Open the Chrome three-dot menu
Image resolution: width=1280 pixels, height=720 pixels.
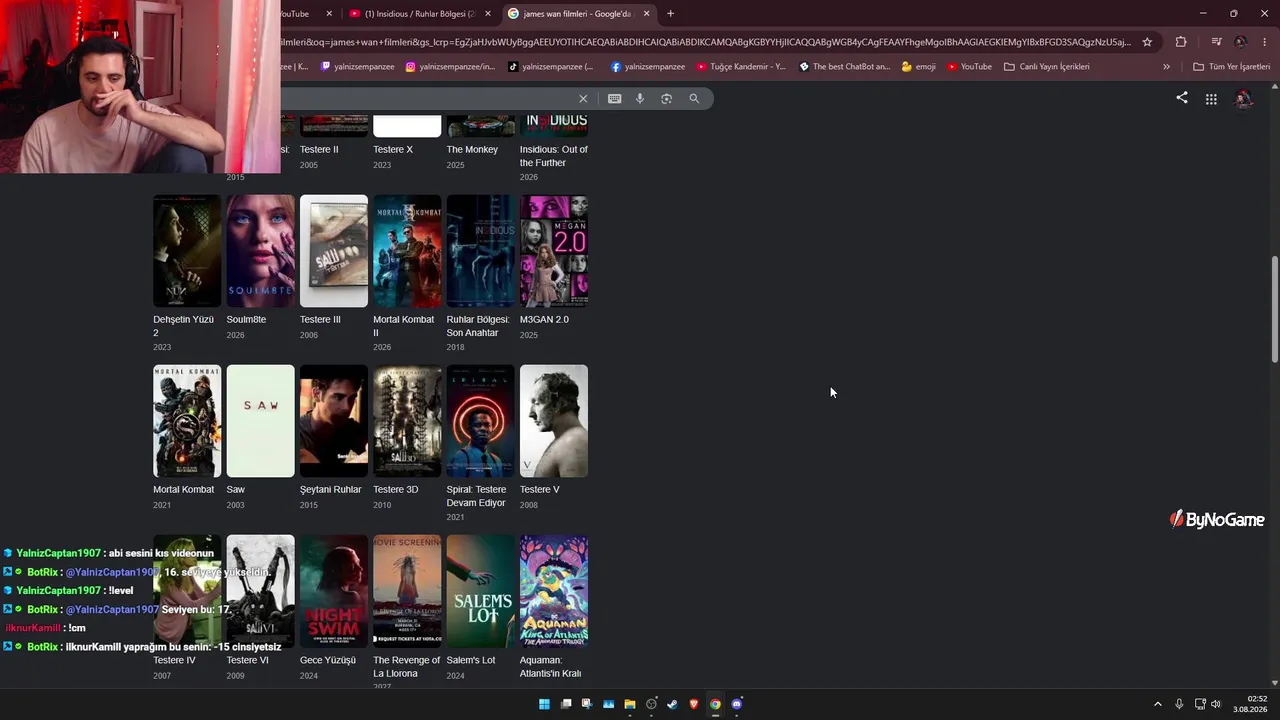tap(1265, 42)
